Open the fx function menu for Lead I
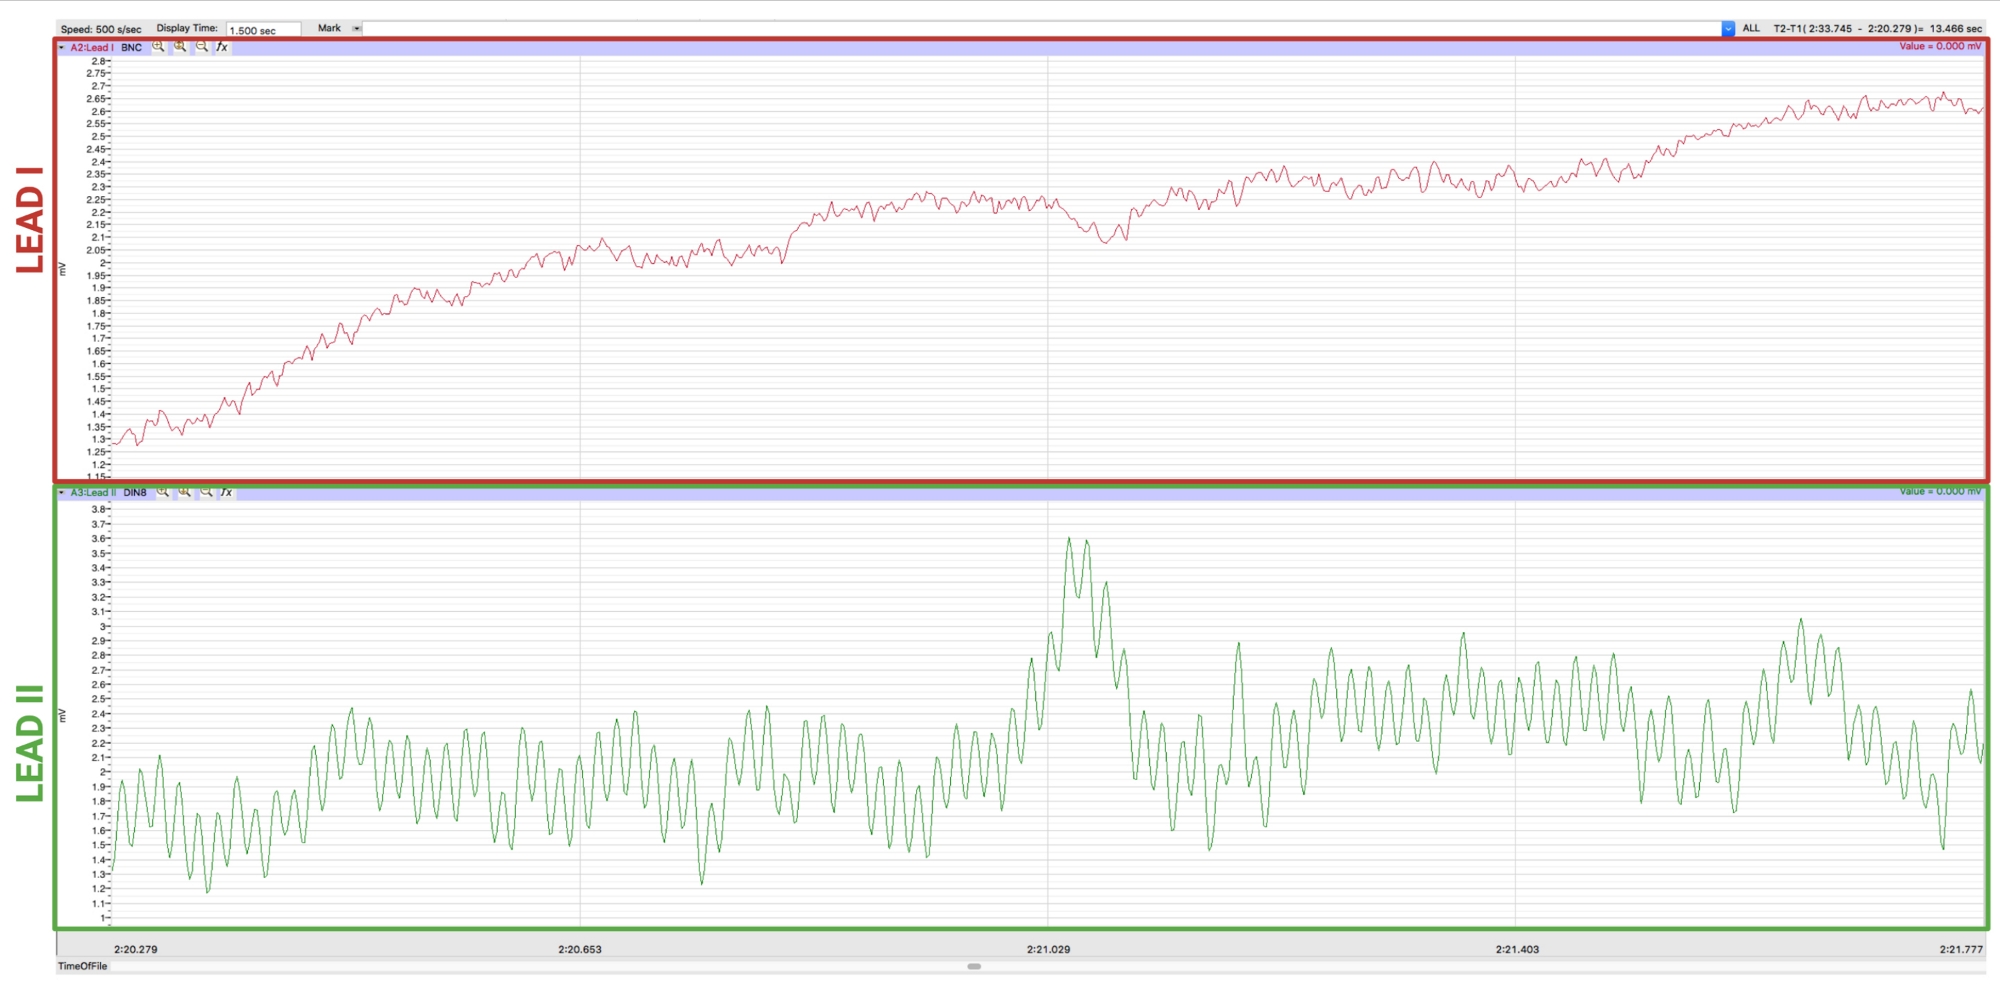The width and height of the screenshot is (2000, 990). [x=222, y=47]
